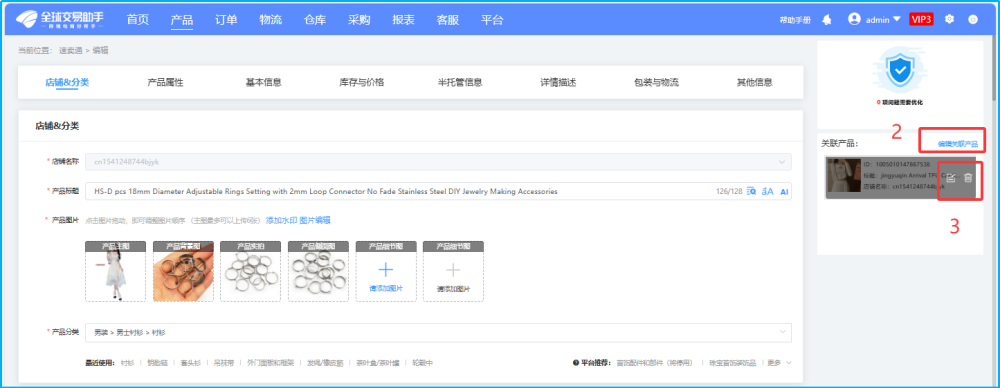The width and height of the screenshot is (1000, 388).
Task: Click the gray plus in last image slot
Action: tap(453, 269)
